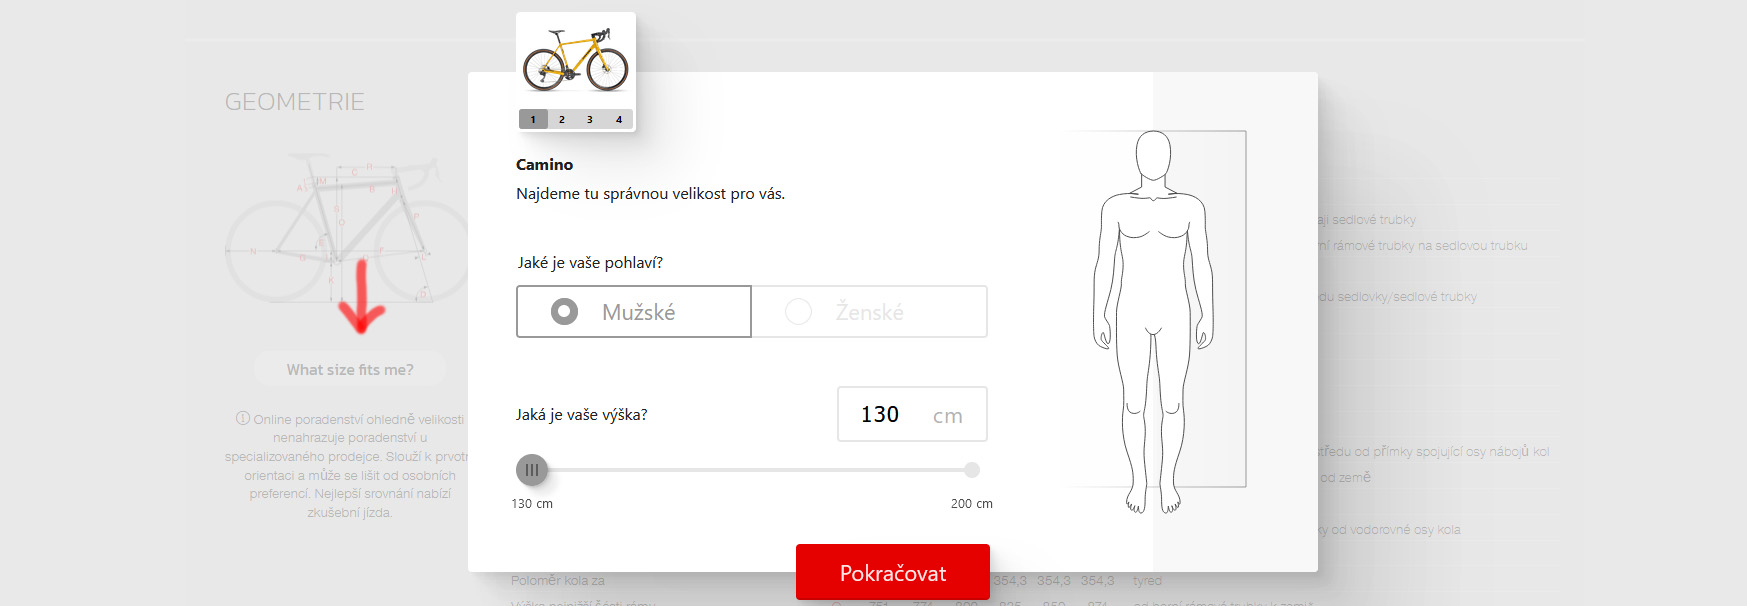Viewport: 1747px width, 606px height.
Task: Click the cm unit label in height field
Action: 948,416
